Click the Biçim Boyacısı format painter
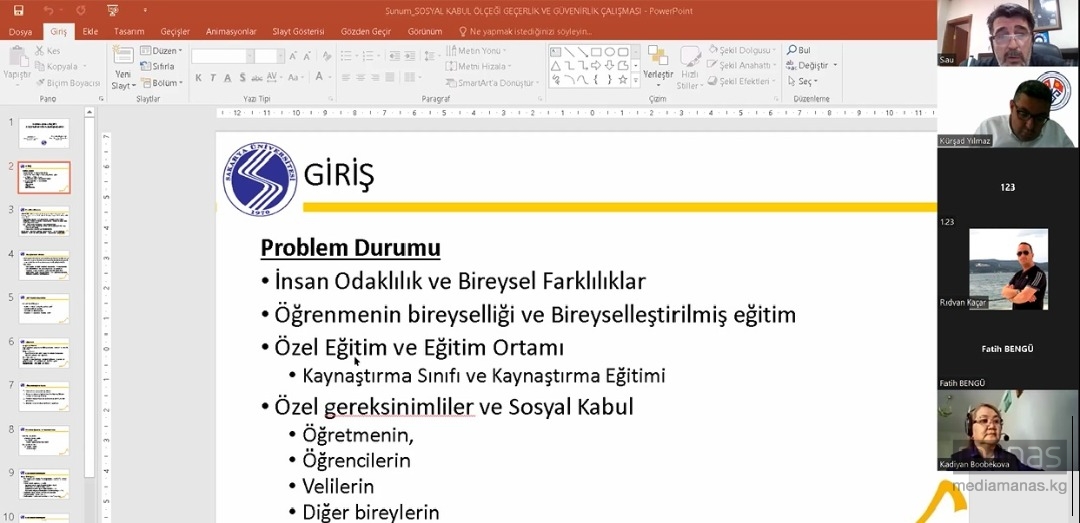 [68, 83]
